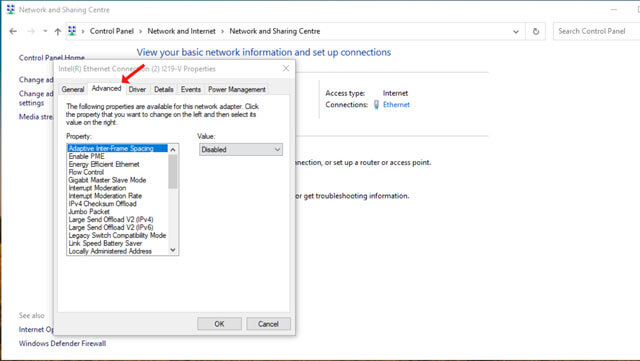Minimize the Network and Sharing Centre window
This screenshot has height=361, width=640.
coord(613,9)
